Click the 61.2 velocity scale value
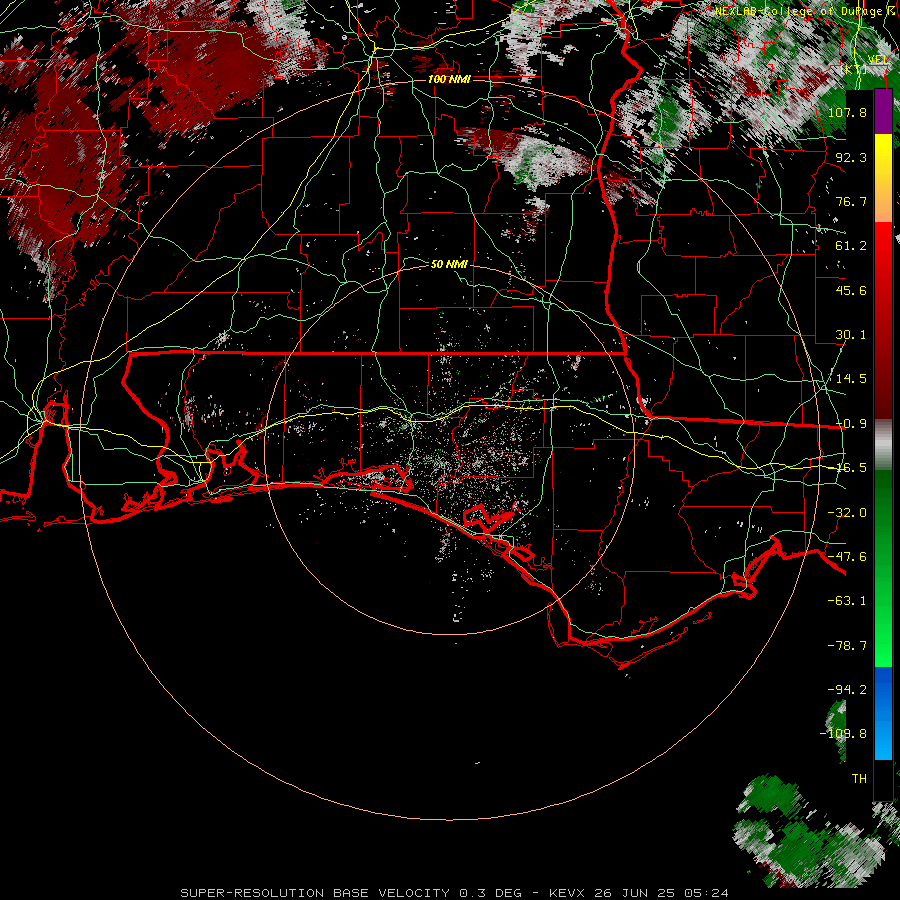Image resolution: width=900 pixels, height=900 pixels. tap(851, 246)
